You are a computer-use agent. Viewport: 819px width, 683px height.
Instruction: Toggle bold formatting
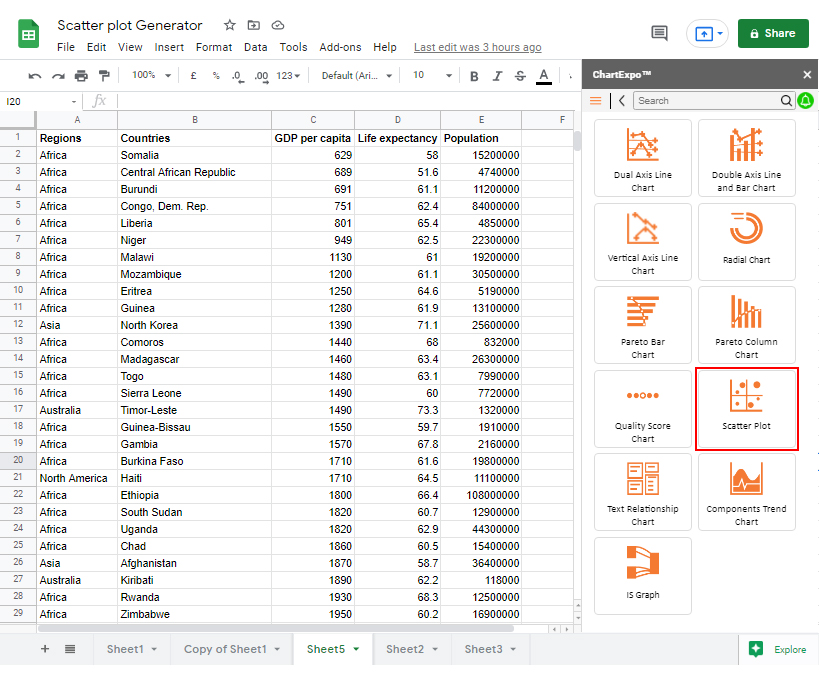pos(474,76)
